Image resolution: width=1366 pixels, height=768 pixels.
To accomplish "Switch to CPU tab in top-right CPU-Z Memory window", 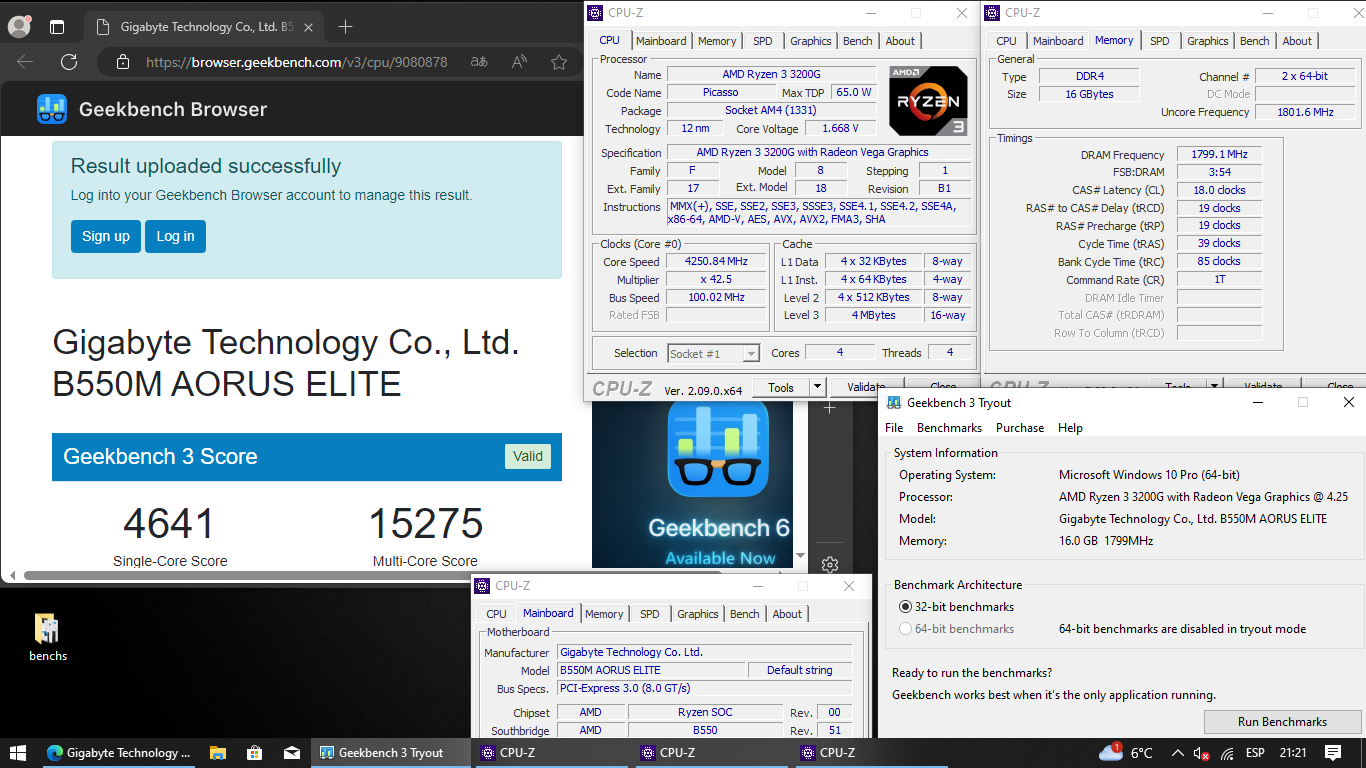I will click(x=1006, y=41).
